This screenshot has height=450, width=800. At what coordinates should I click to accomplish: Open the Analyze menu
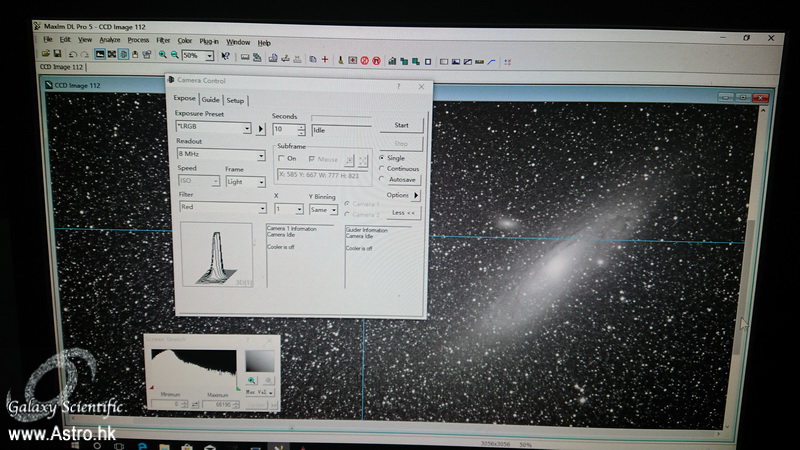[x=110, y=41]
